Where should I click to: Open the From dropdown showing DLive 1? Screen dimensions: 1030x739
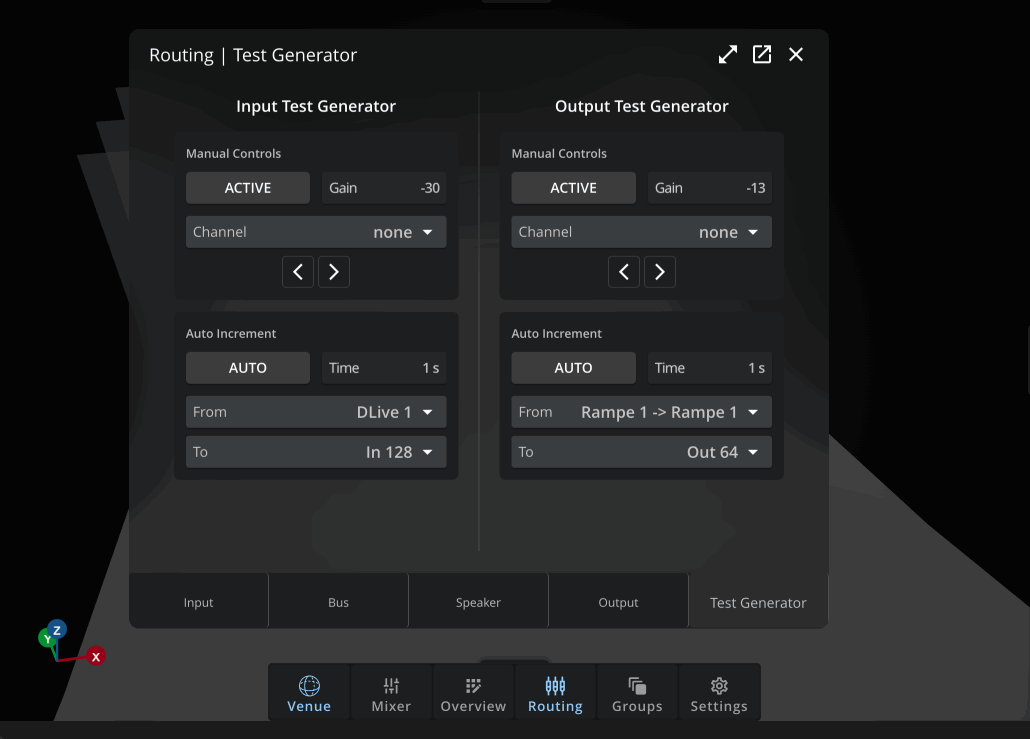pos(316,412)
